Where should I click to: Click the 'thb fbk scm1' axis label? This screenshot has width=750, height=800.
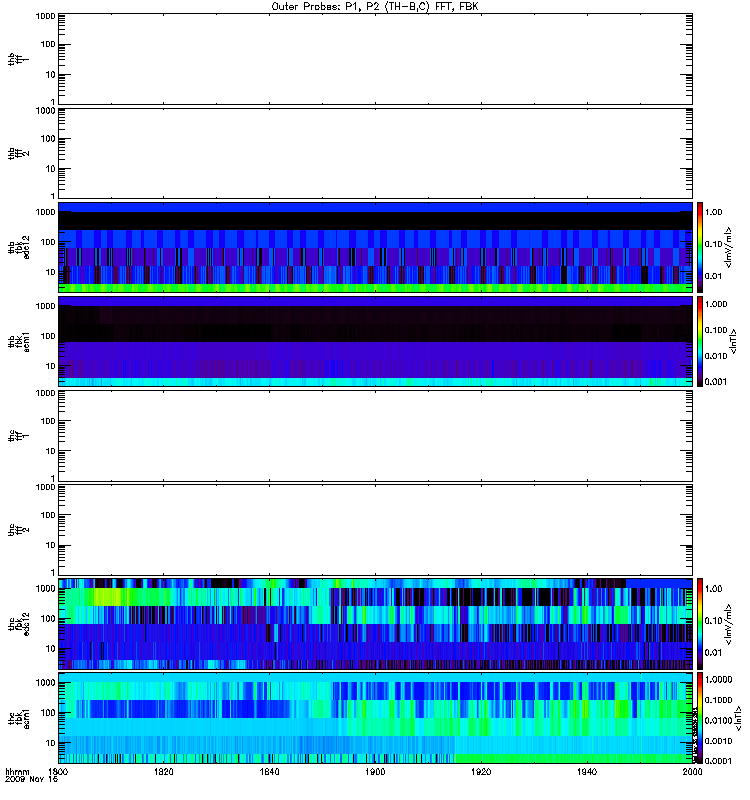click(18, 341)
